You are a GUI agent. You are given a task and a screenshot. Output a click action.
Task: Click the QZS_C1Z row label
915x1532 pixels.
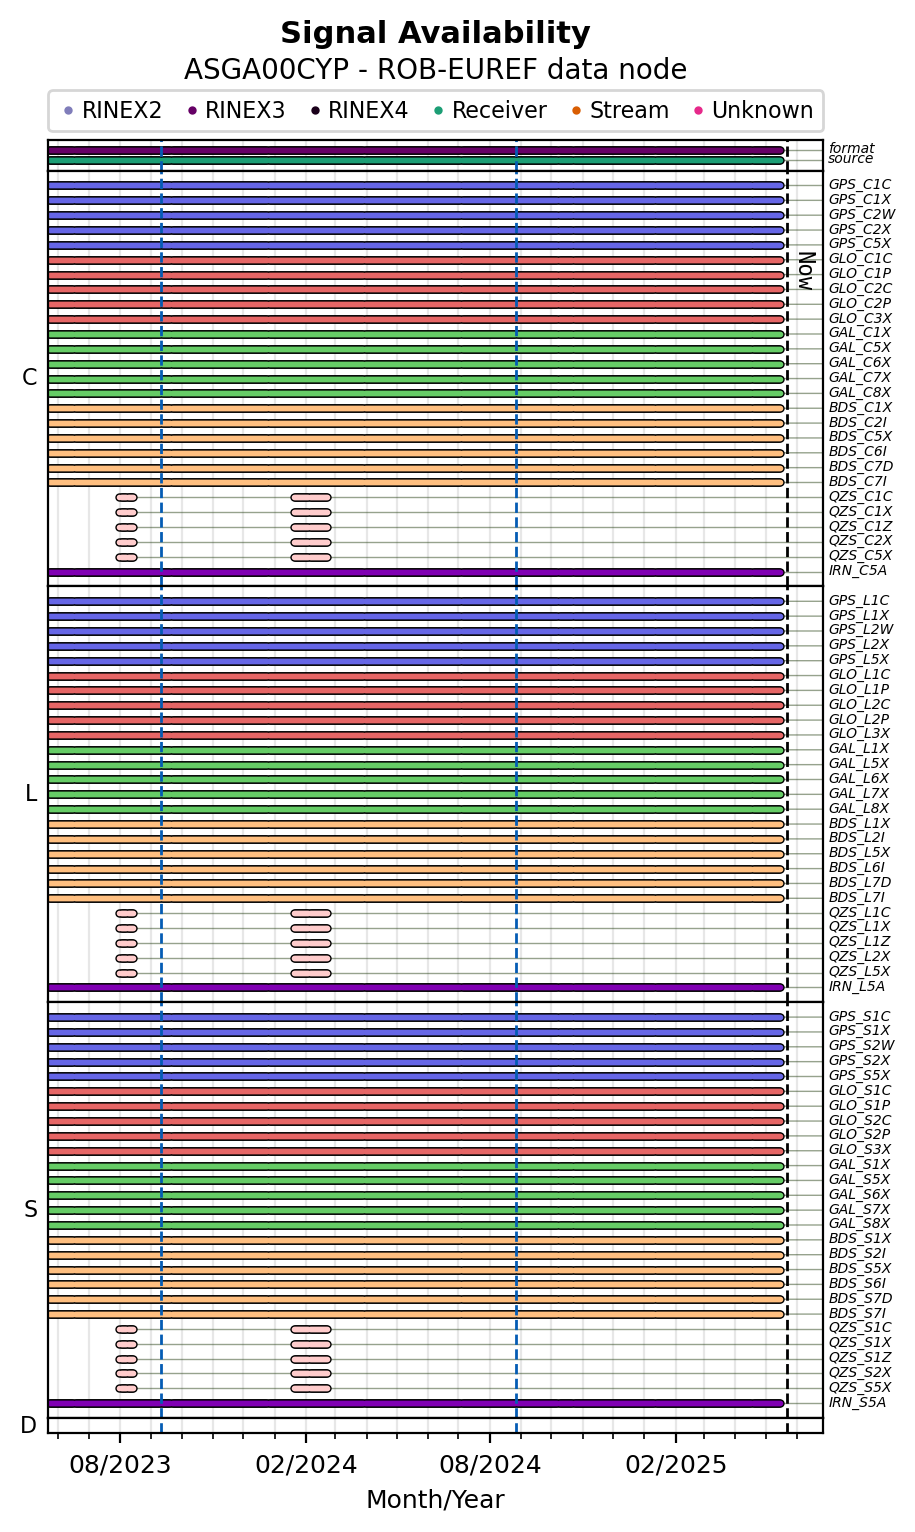860,527
